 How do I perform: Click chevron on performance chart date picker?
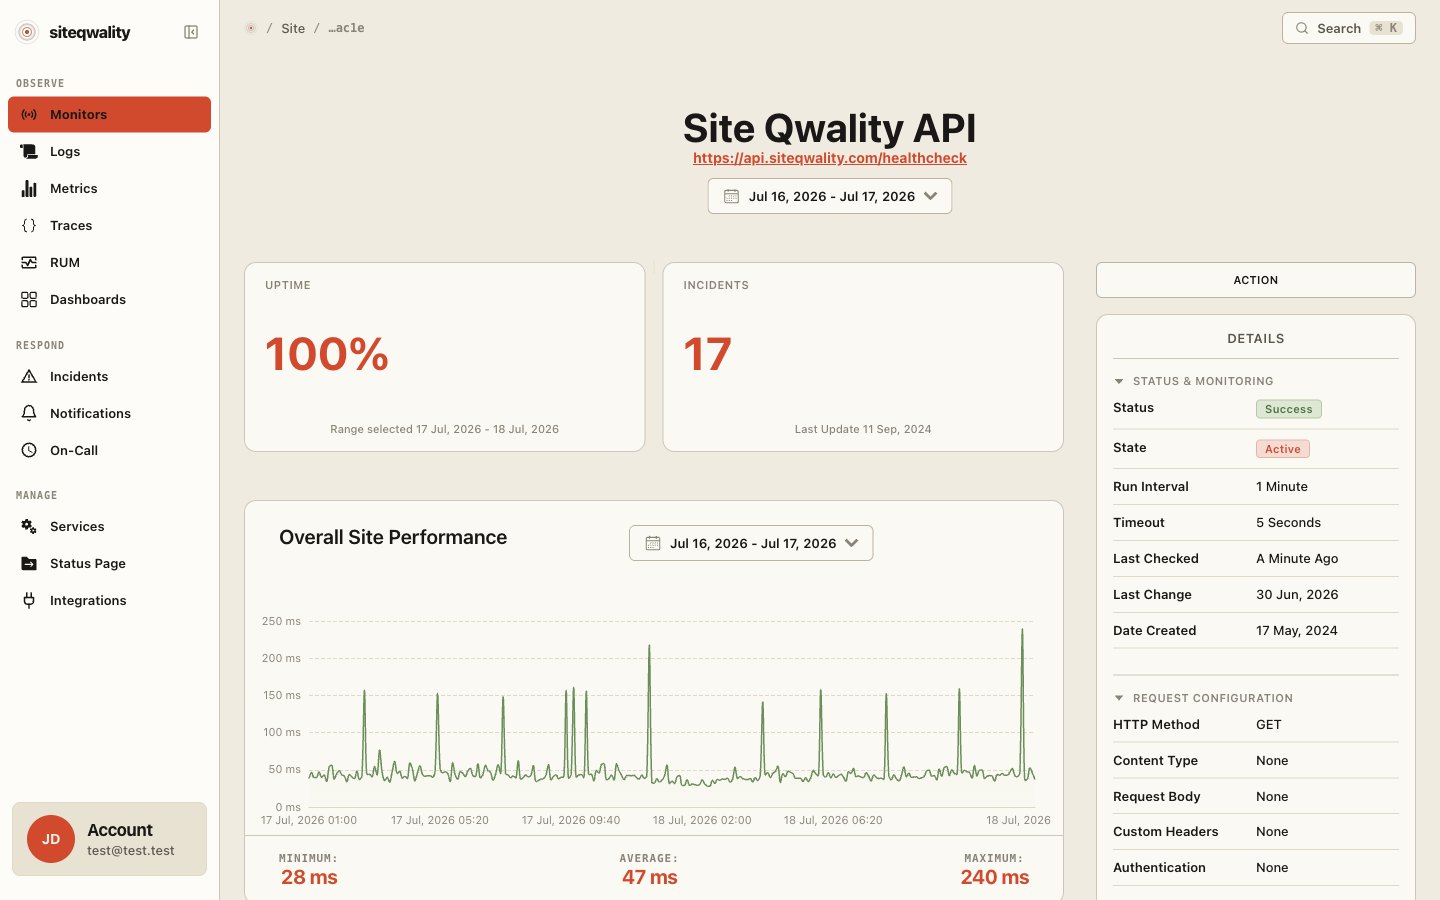coord(852,543)
